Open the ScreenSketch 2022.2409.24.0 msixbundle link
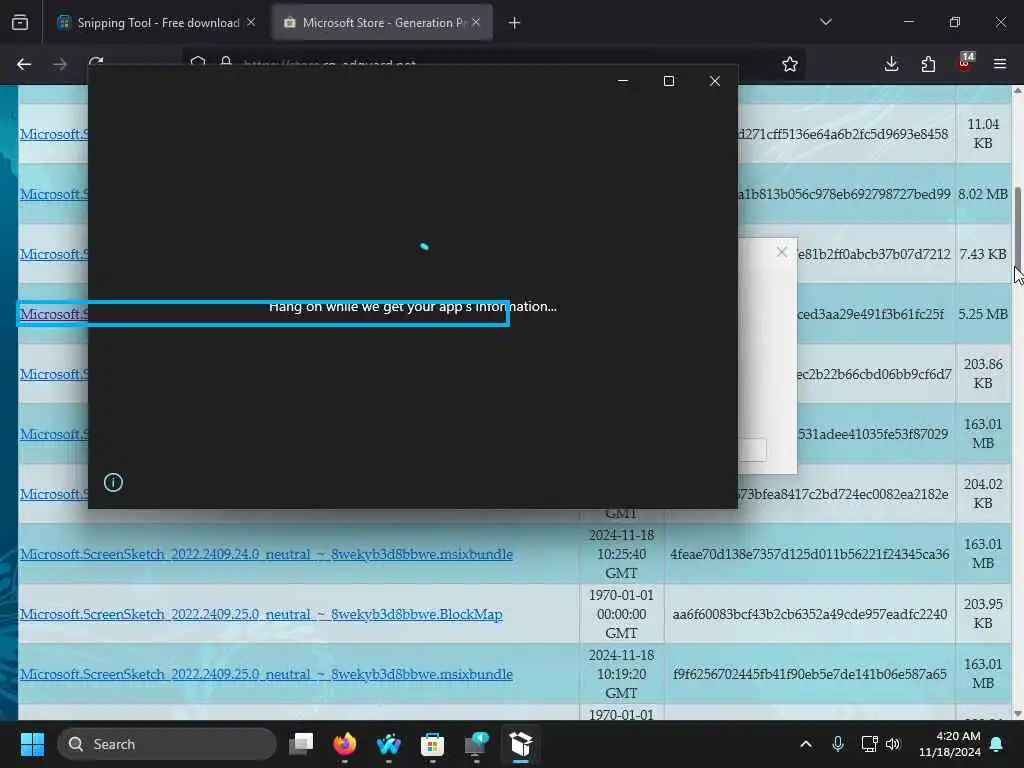The width and height of the screenshot is (1024, 768). click(266, 554)
